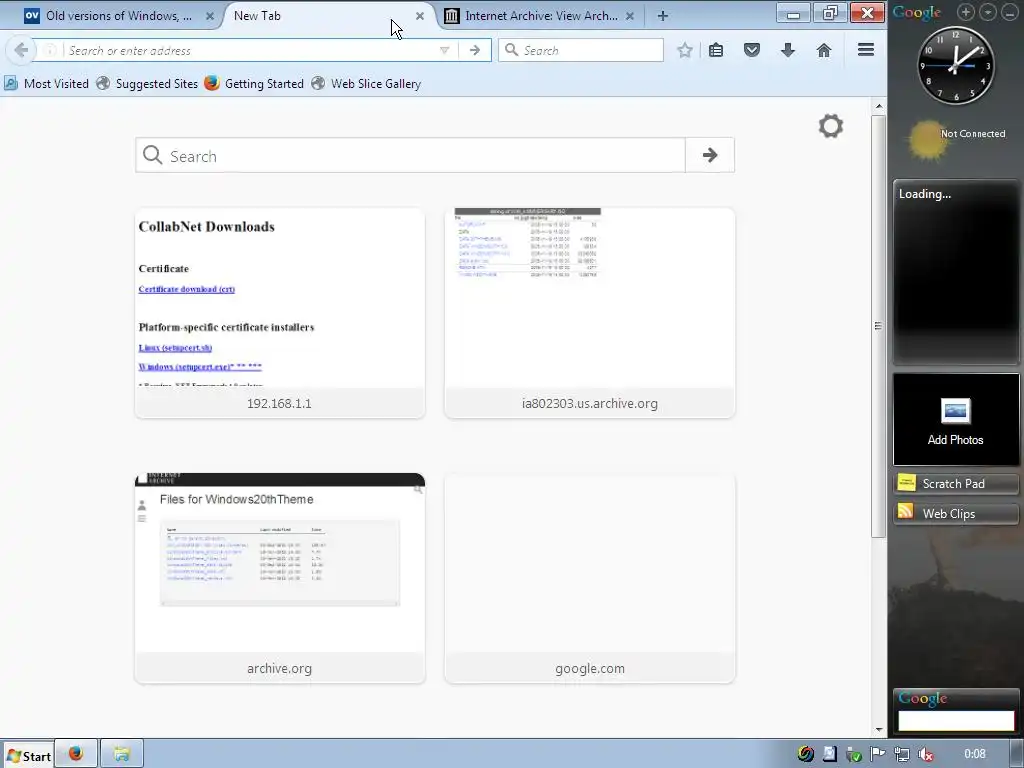The width and height of the screenshot is (1024, 768).
Task: Click the magnifier in toolbar search box
Action: click(512, 50)
